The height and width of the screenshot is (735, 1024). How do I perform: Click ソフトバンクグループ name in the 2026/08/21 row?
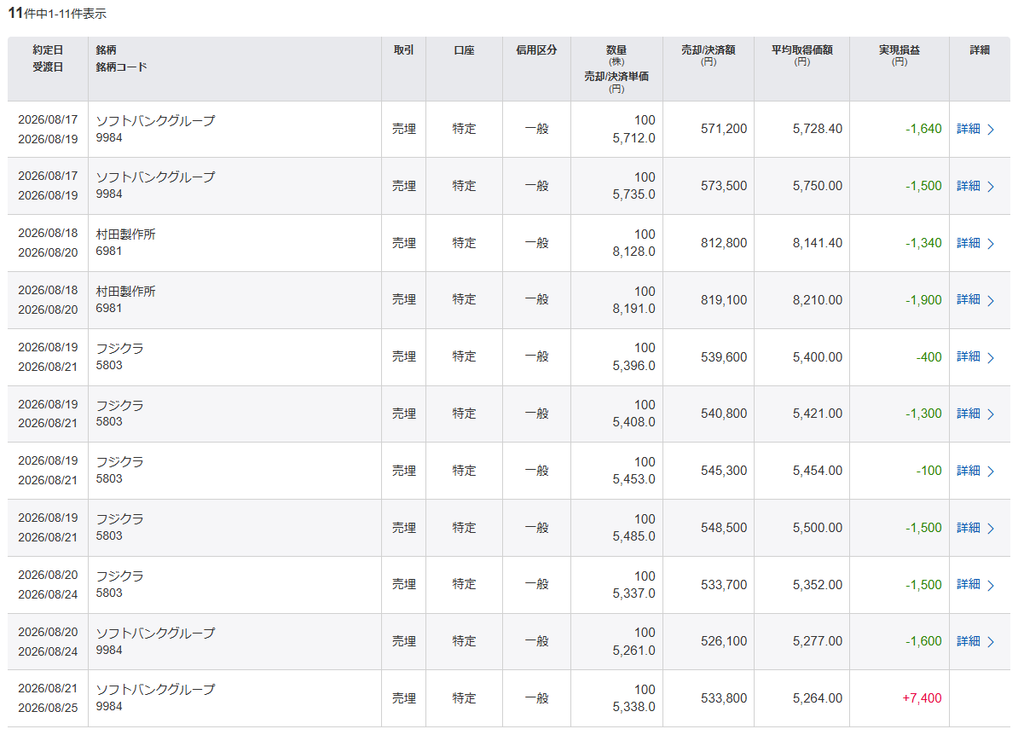155,689
